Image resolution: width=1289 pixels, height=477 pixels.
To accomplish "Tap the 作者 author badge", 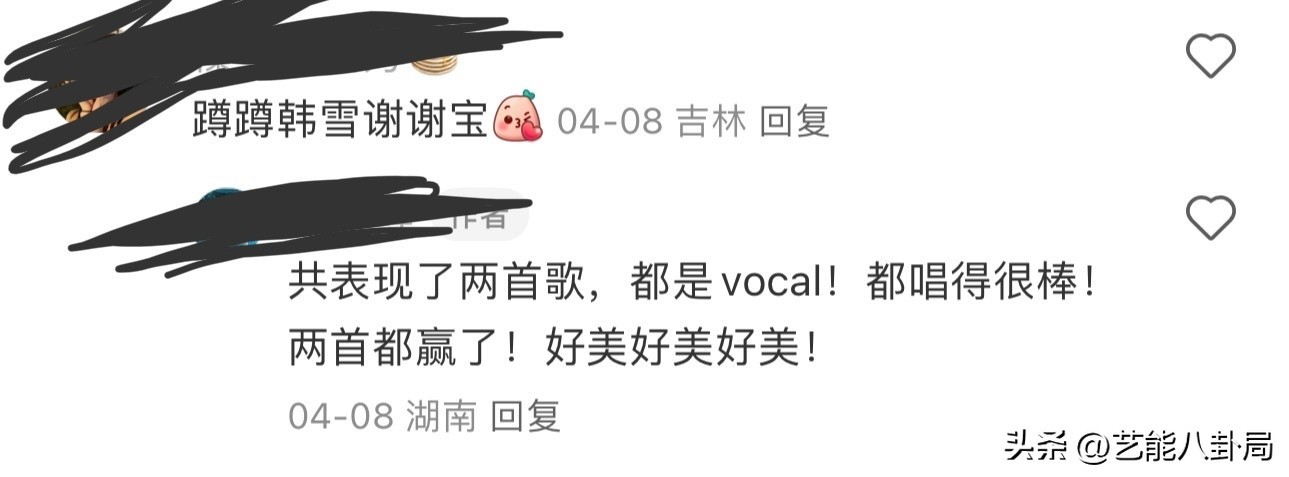I will pos(480,215).
